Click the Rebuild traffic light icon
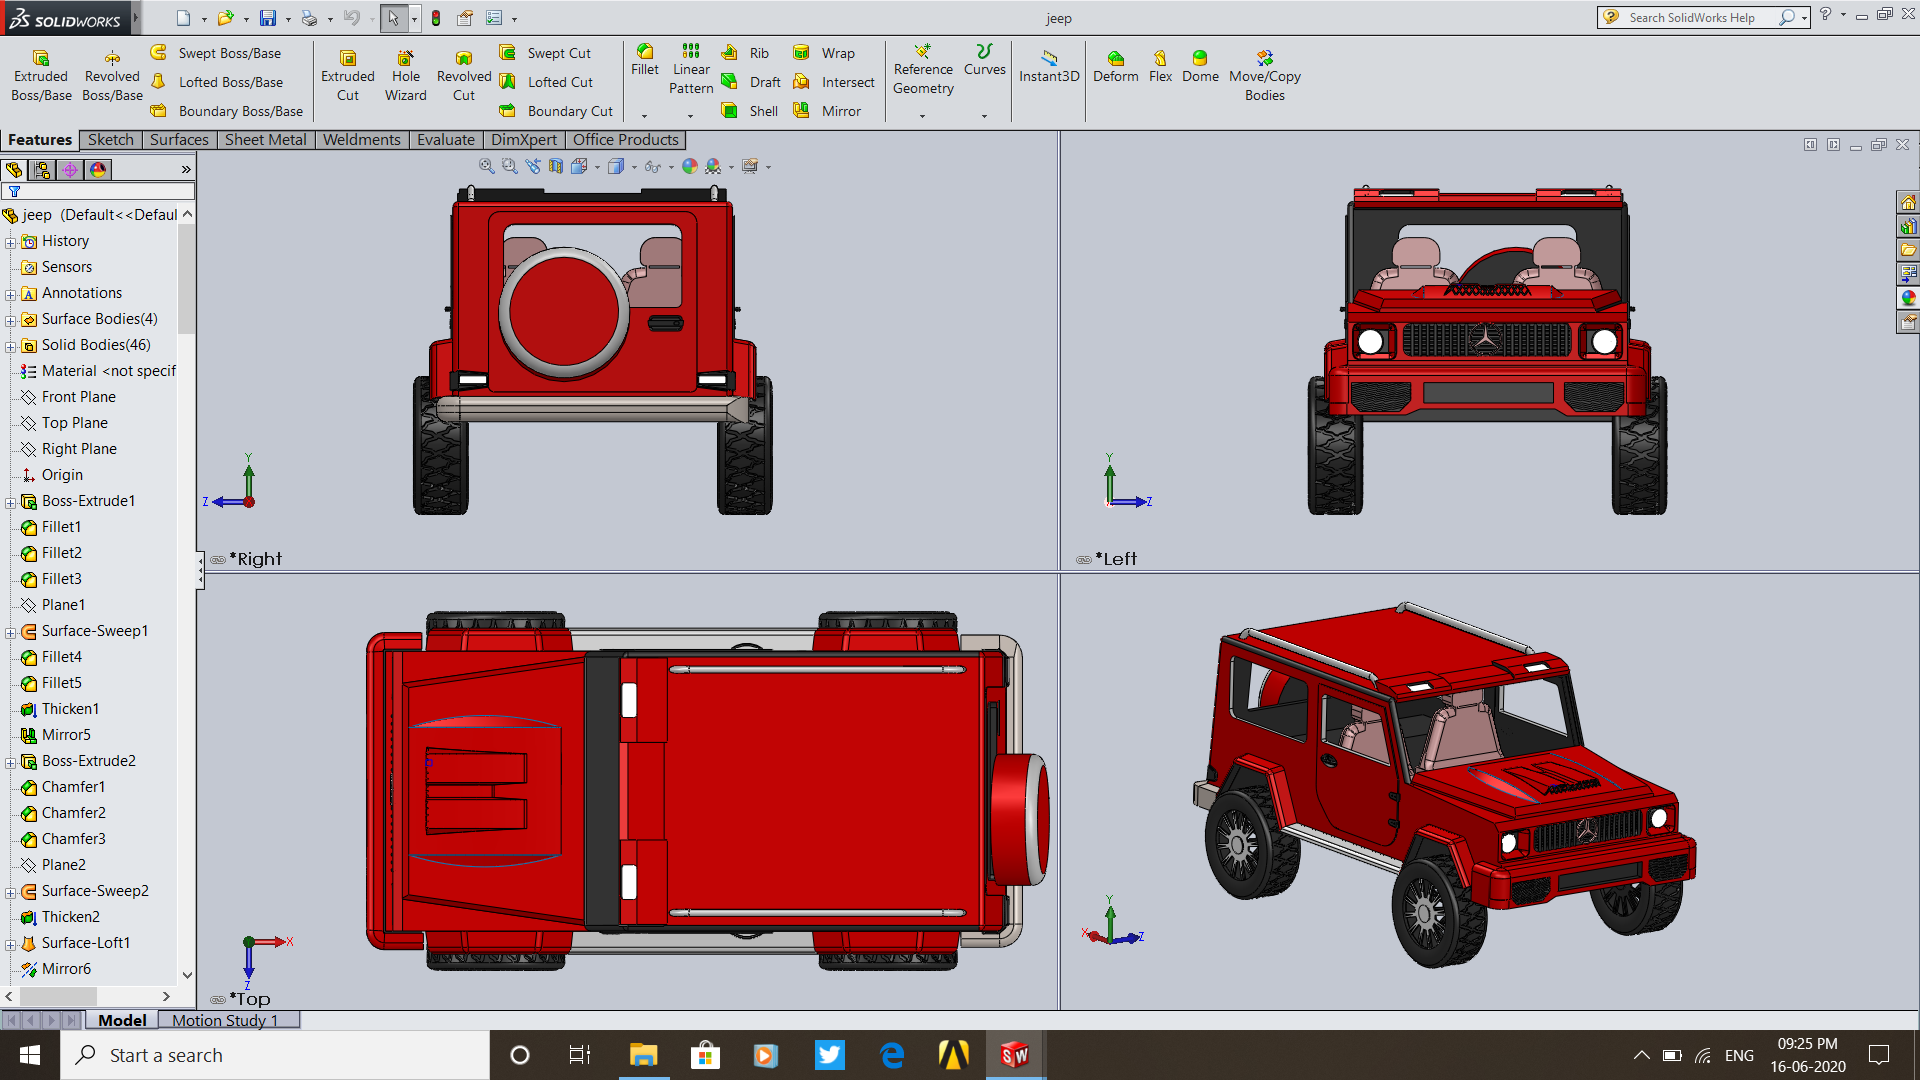The image size is (1920, 1080). (436, 18)
